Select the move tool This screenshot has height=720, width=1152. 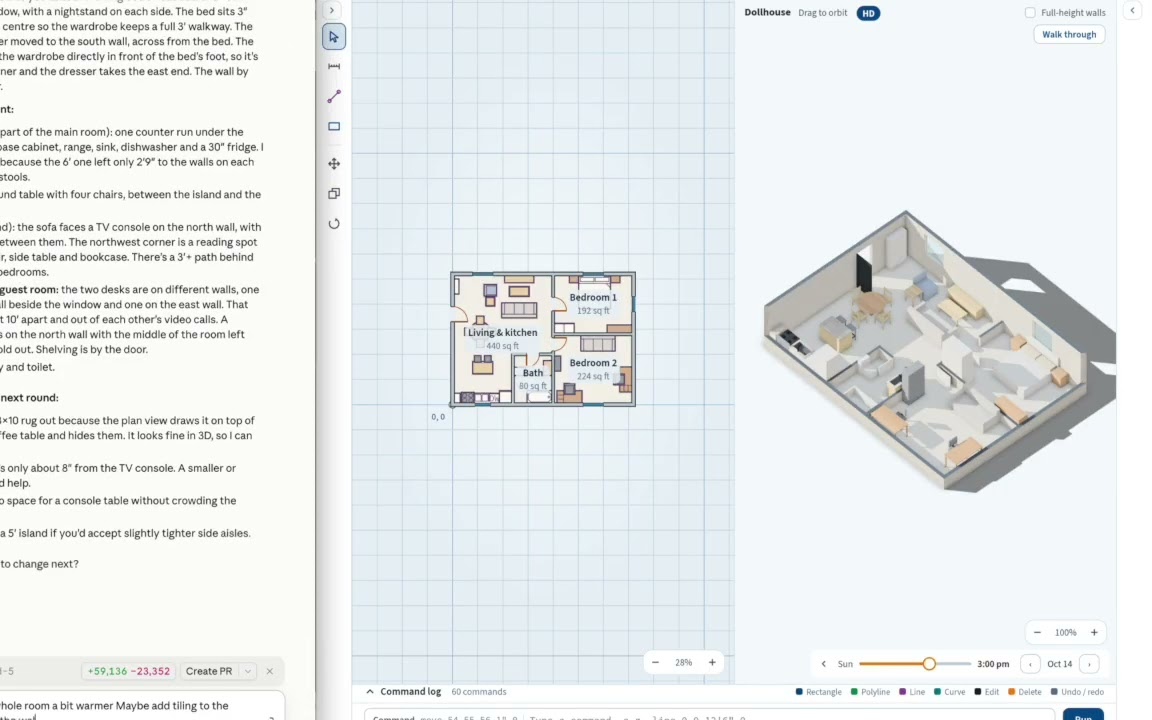coord(334,164)
